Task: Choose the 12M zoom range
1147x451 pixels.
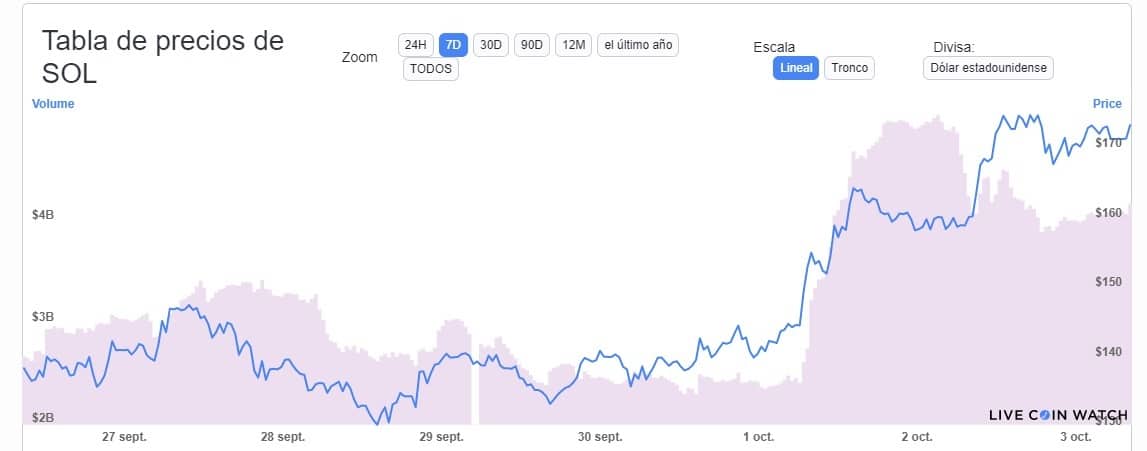Action: coord(573,45)
